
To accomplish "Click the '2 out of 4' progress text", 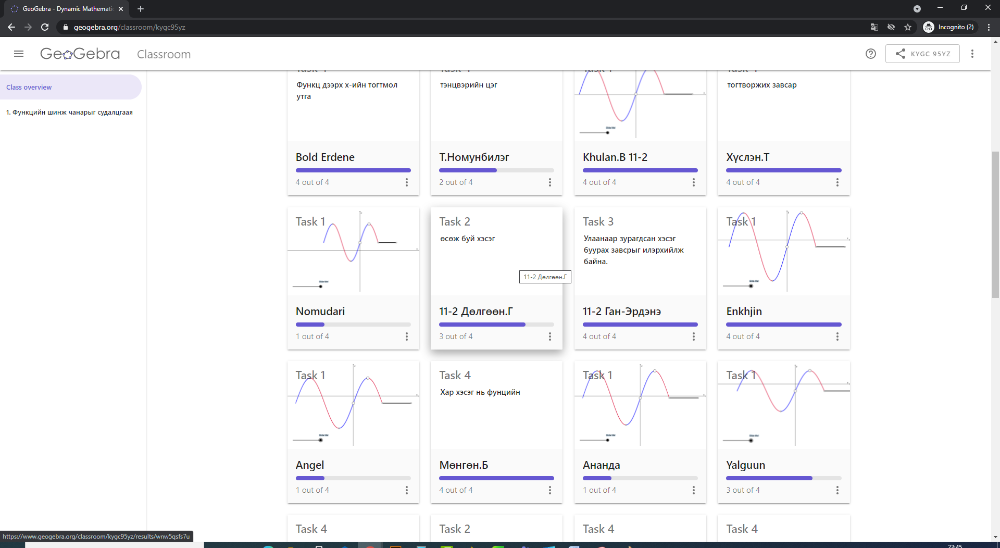I will click(456, 182).
